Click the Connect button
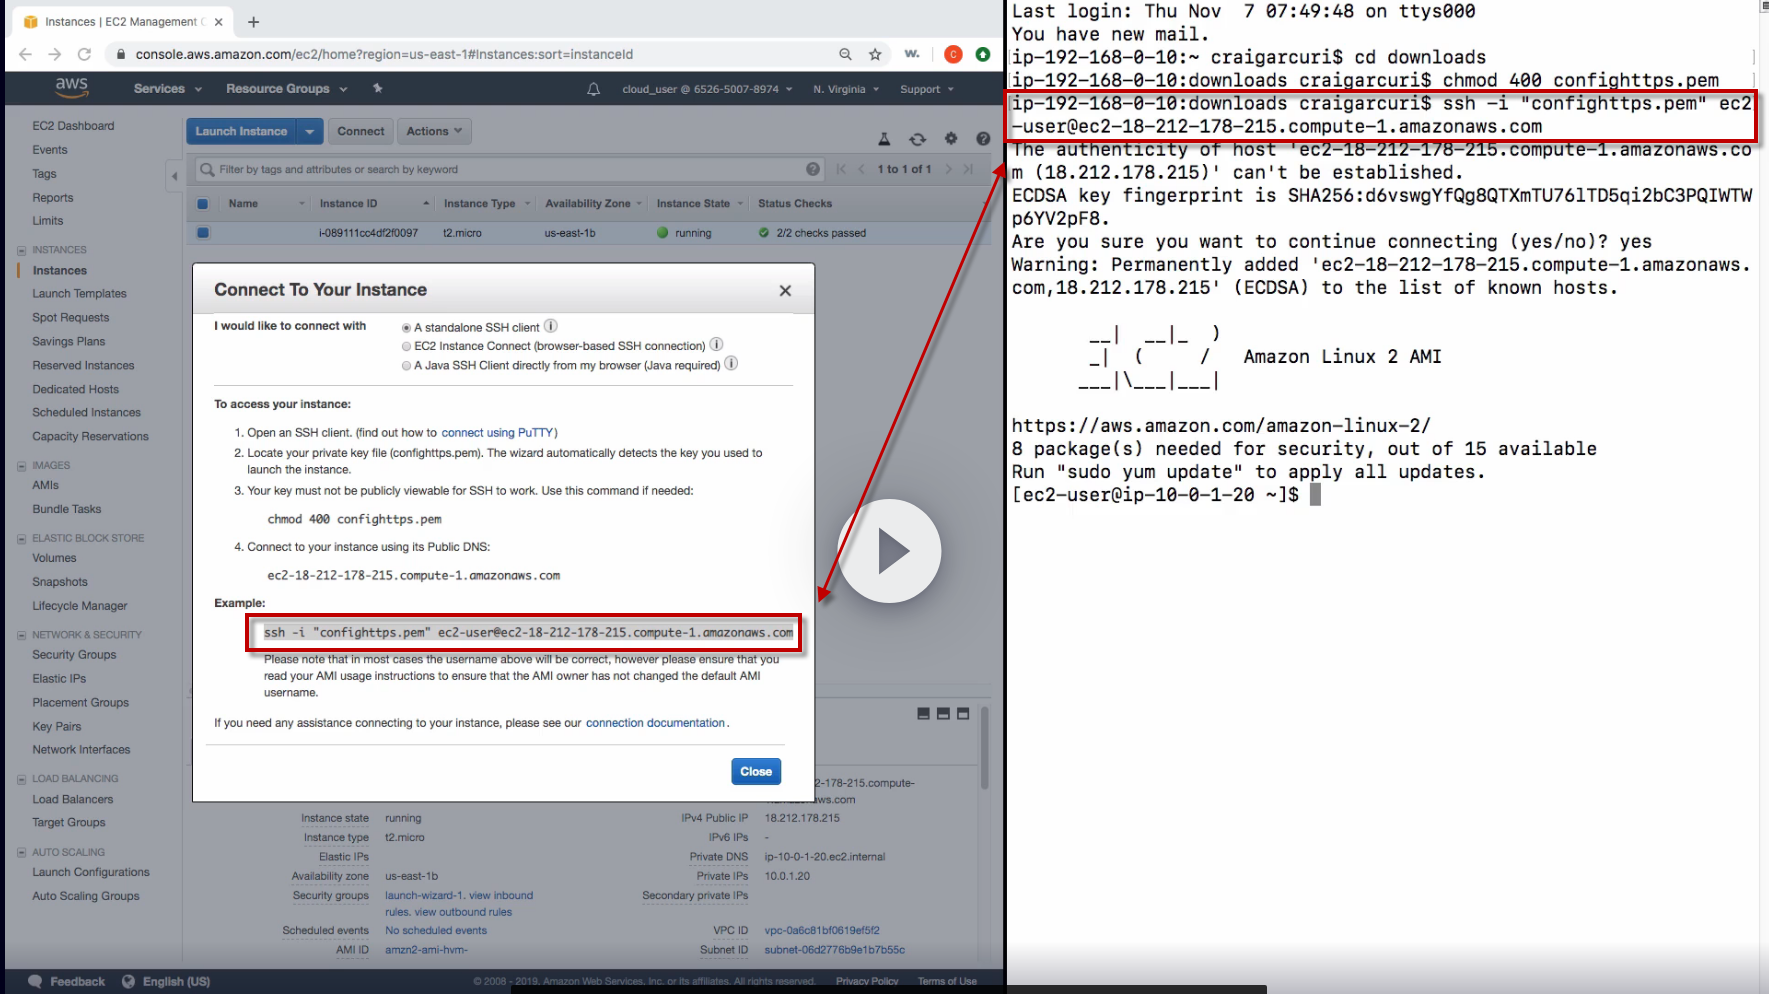Screen dimensions: 1769x994 (361, 131)
